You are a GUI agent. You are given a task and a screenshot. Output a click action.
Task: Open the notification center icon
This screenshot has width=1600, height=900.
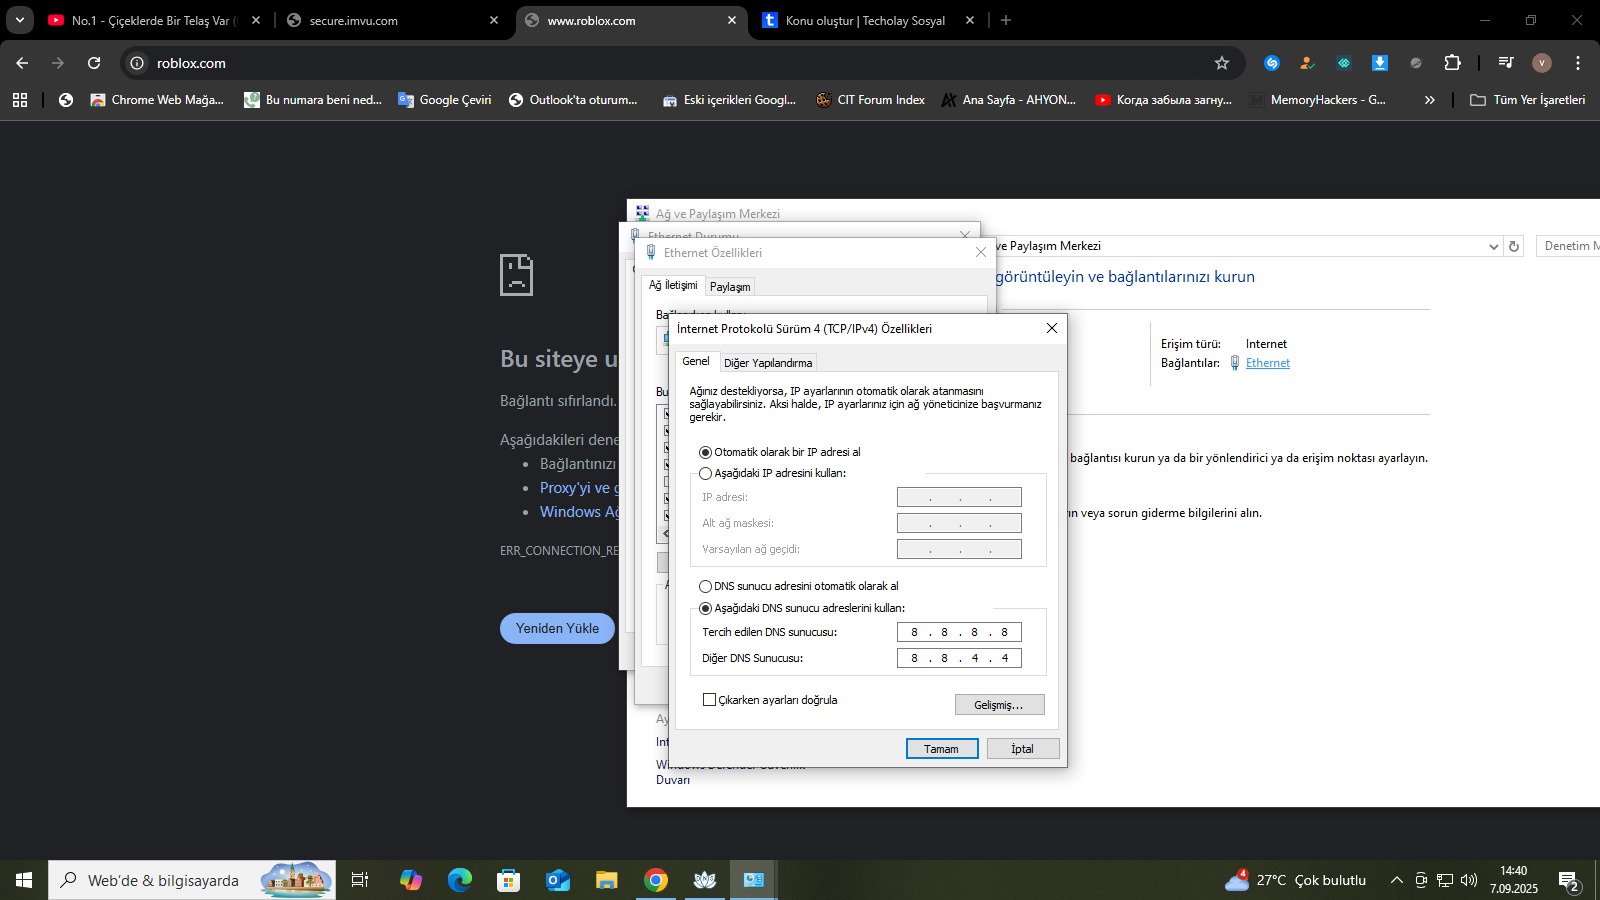pyautogui.click(x=1569, y=881)
